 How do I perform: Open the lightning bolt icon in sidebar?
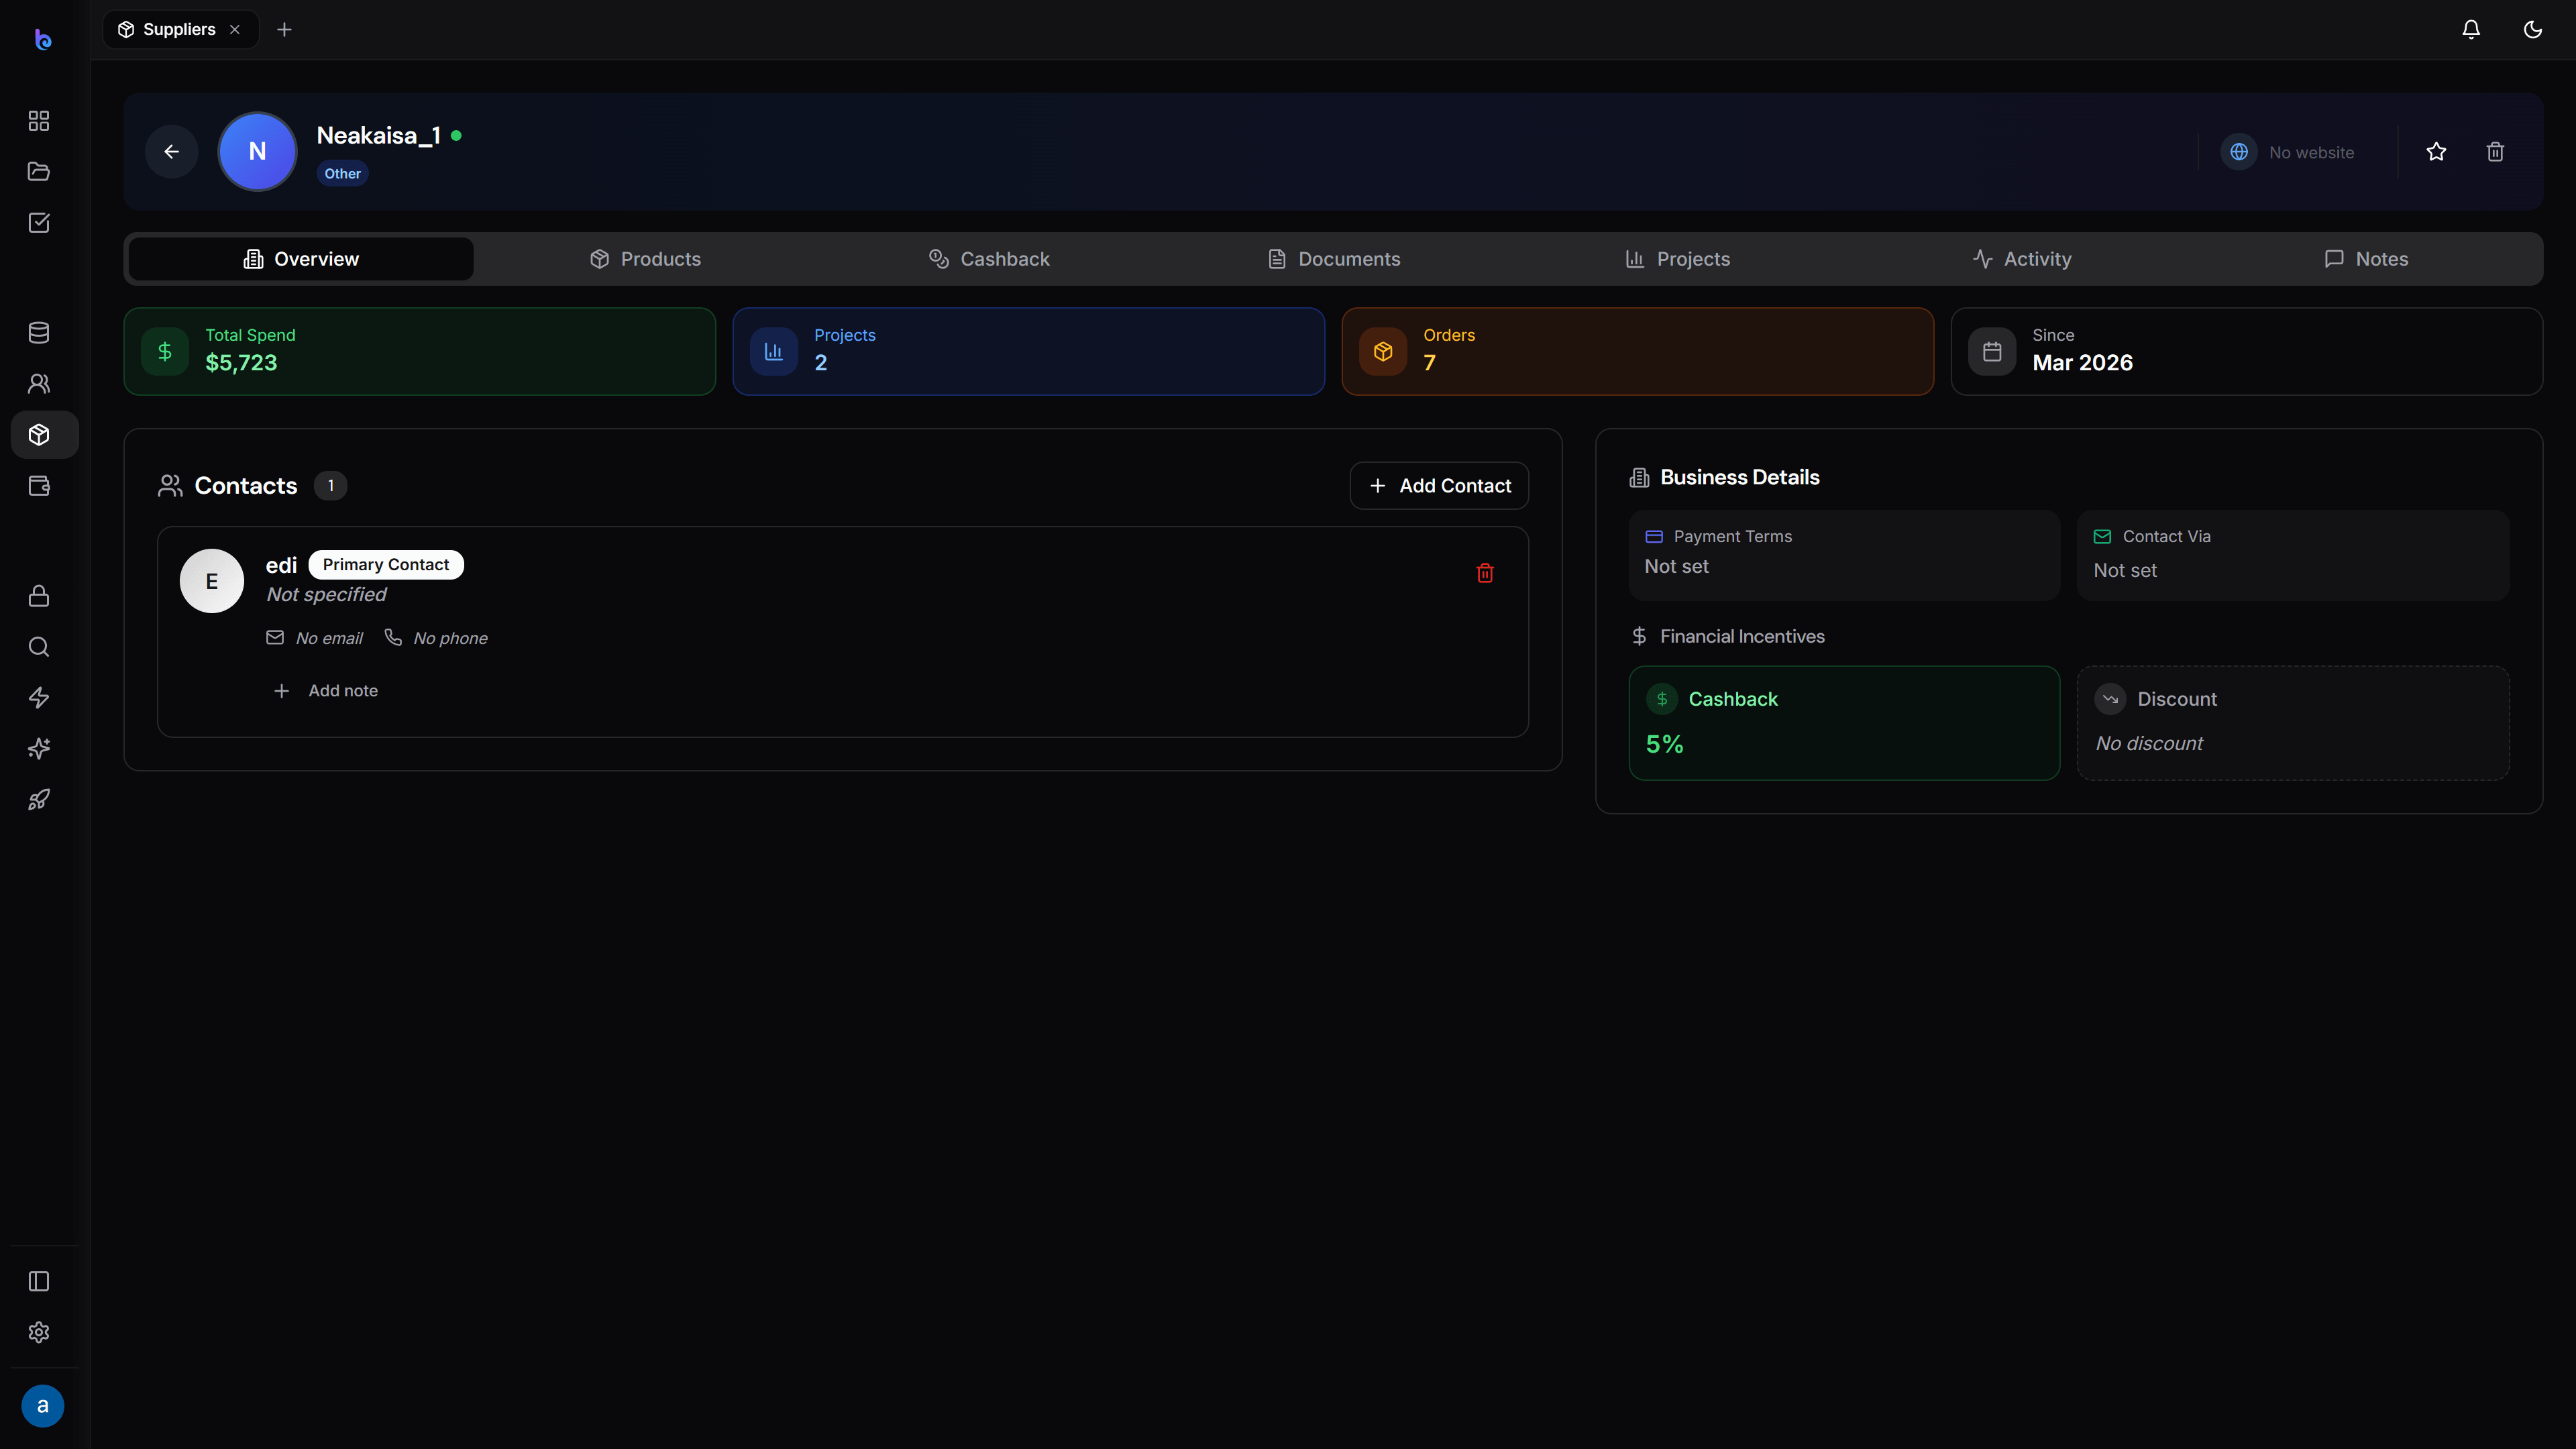tap(39, 698)
